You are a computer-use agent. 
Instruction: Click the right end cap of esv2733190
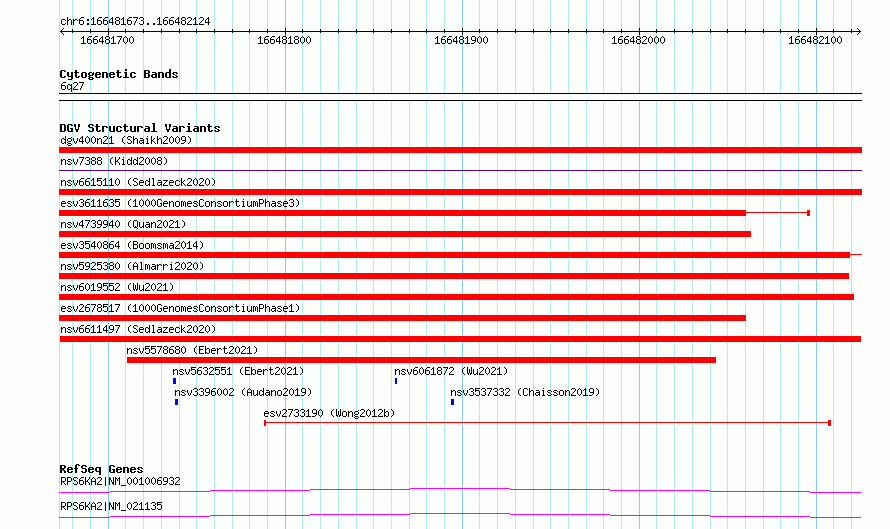click(x=829, y=423)
